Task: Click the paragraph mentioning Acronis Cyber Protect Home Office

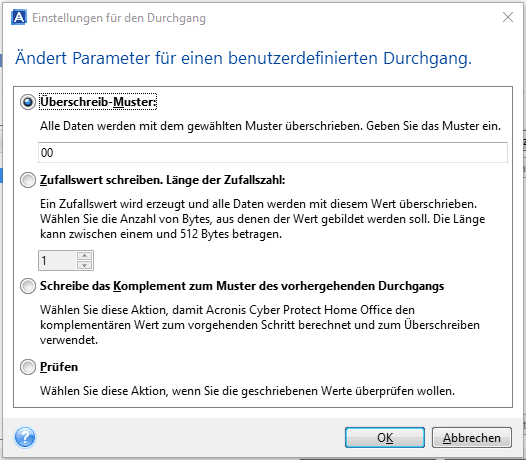Action: click(260, 325)
